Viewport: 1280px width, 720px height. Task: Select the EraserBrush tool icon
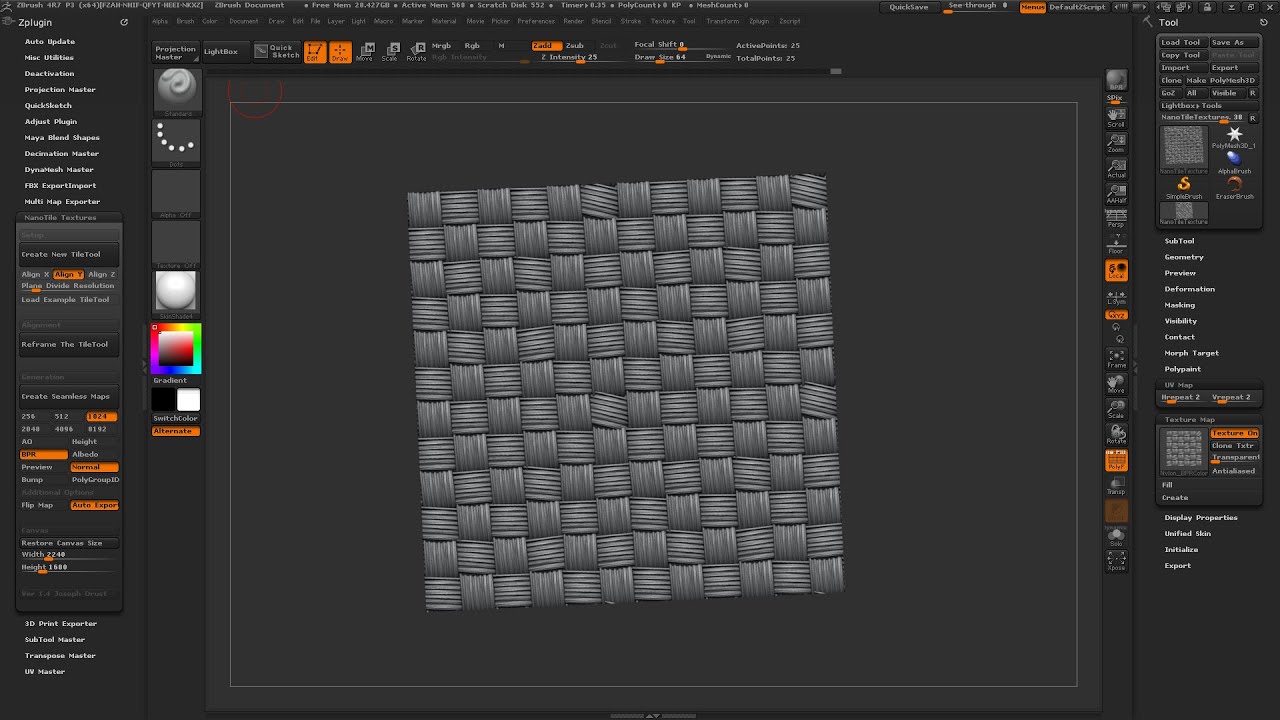tap(1234, 187)
